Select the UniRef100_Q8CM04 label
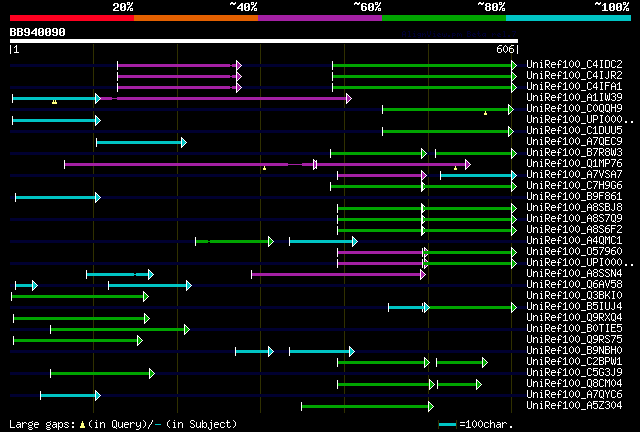Viewport: 640px width, 432px height. click(x=574, y=384)
